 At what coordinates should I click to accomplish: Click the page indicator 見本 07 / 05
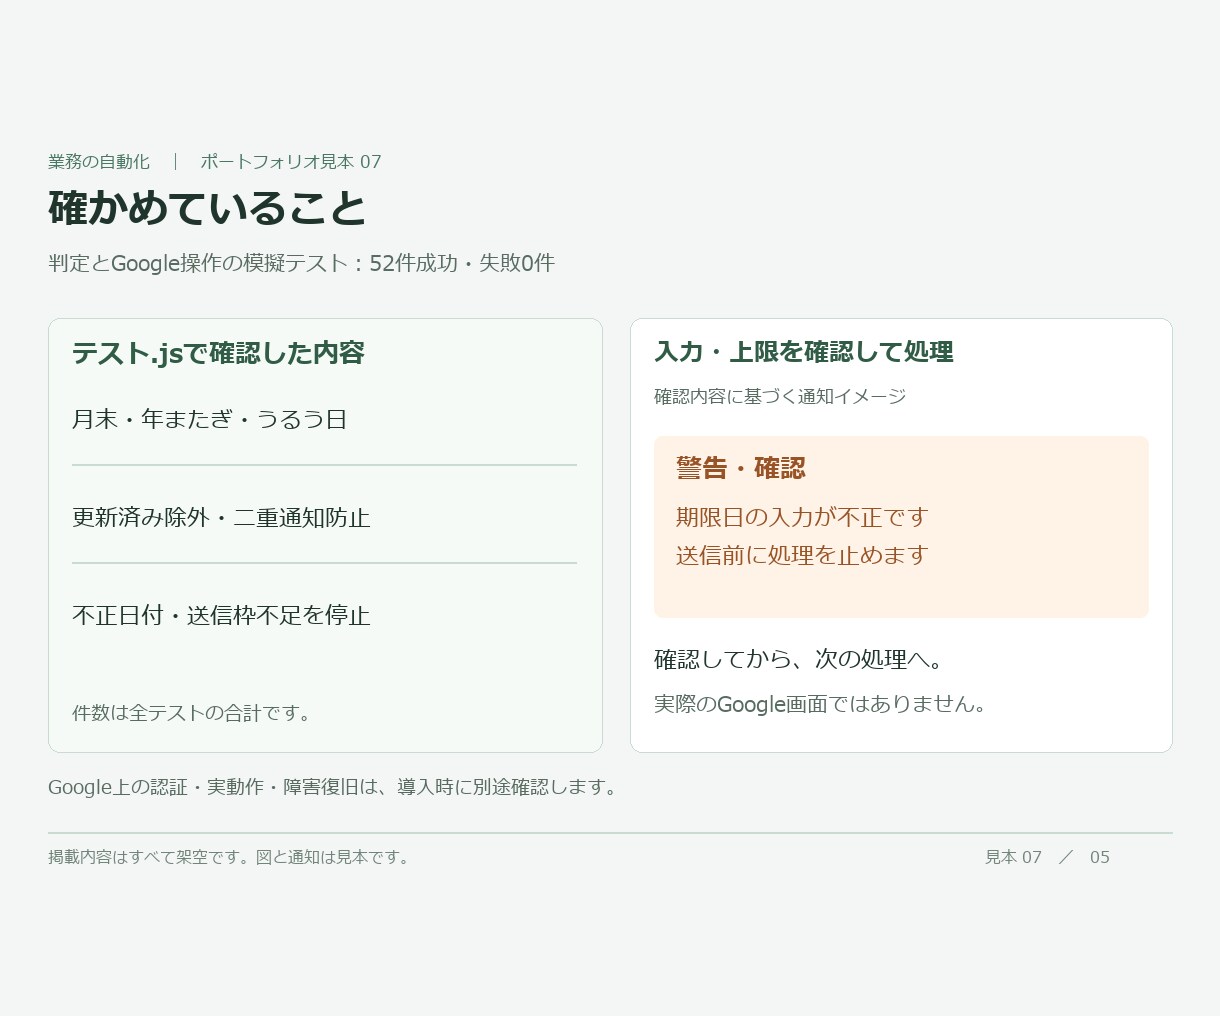coord(1047,857)
